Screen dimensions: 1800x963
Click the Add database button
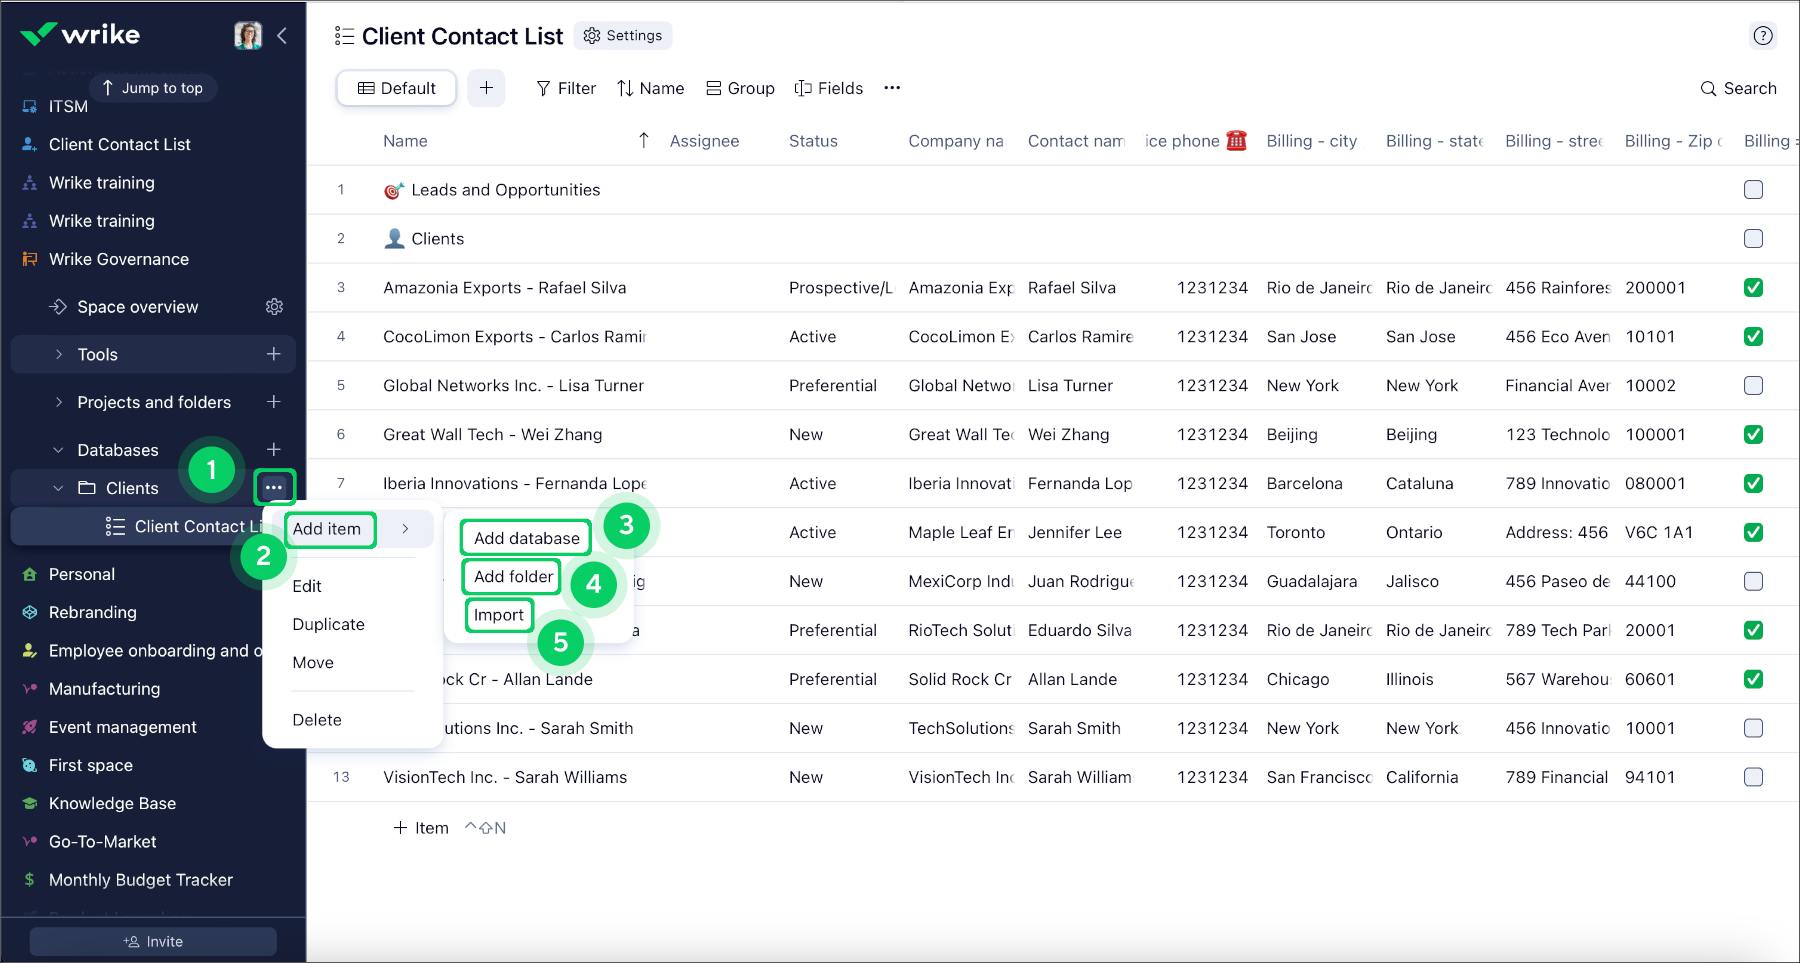tap(524, 537)
